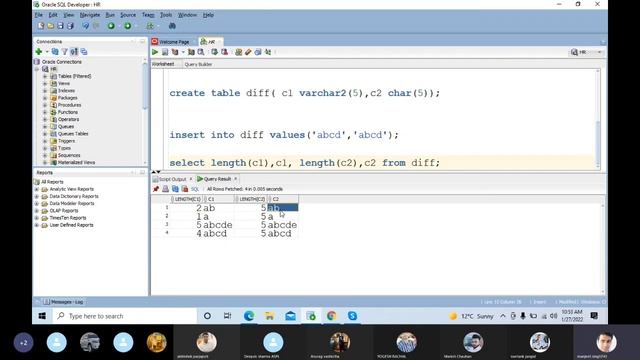Switch to the Script Output tab

pos(172,179)
